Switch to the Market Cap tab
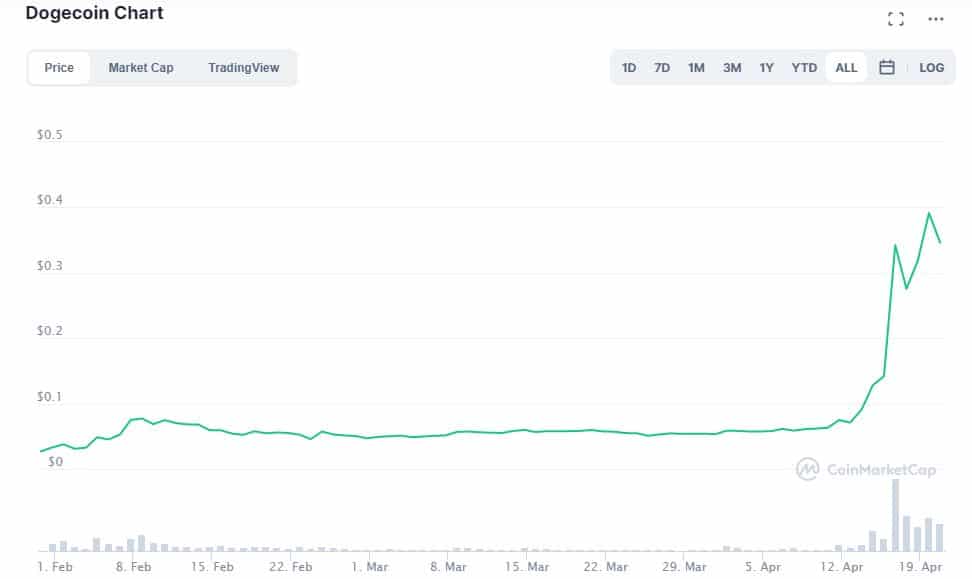The width and height of the screenshot is (972, 579). point(141,68)
